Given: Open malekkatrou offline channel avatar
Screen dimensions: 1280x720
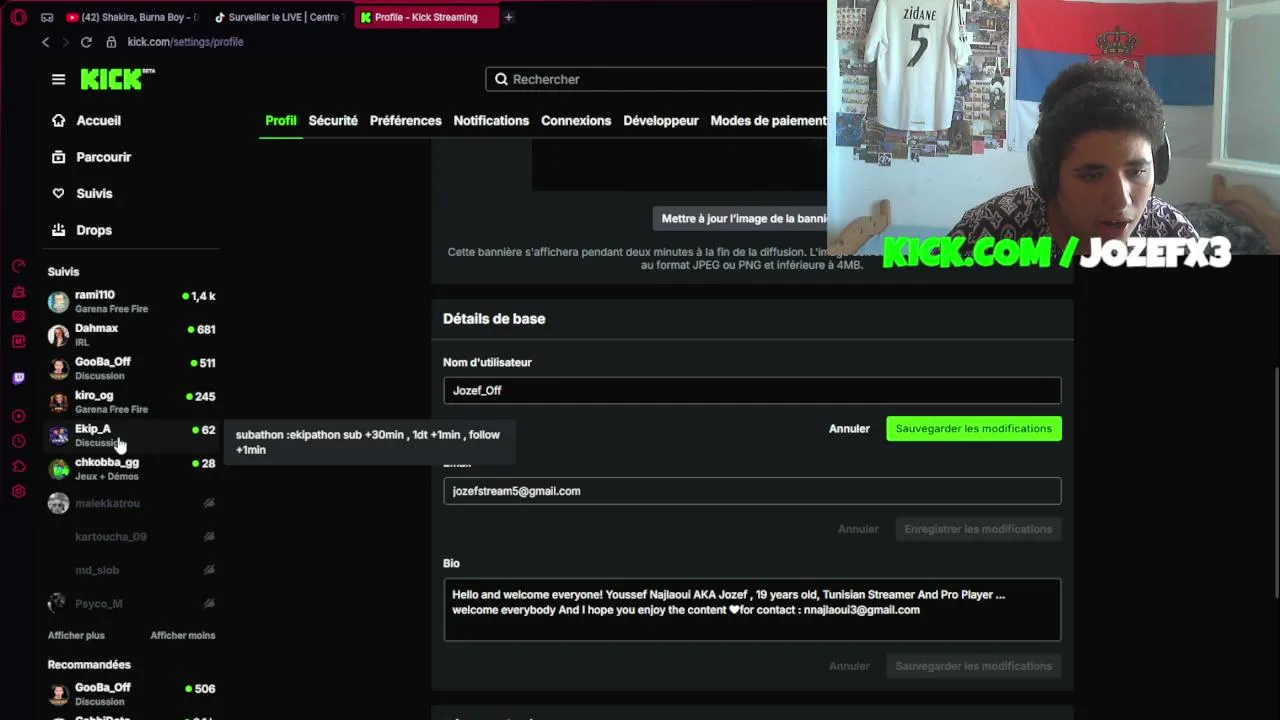Looking at the screenshot, I should click(58, 503).
